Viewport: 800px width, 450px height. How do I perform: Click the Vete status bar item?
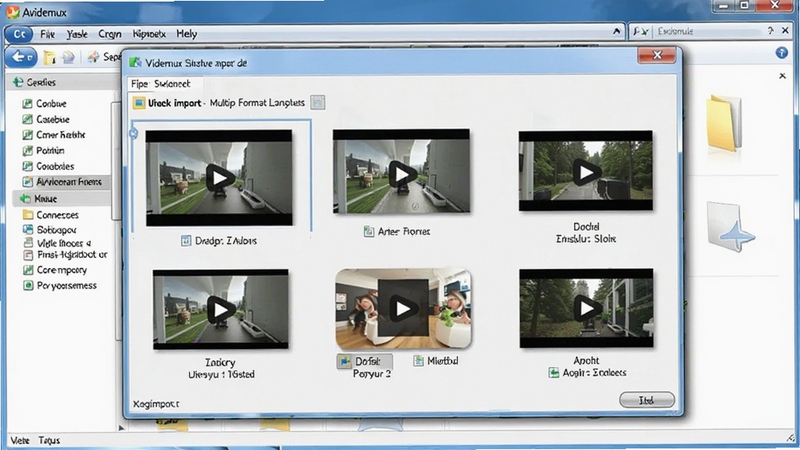point(20,440)
